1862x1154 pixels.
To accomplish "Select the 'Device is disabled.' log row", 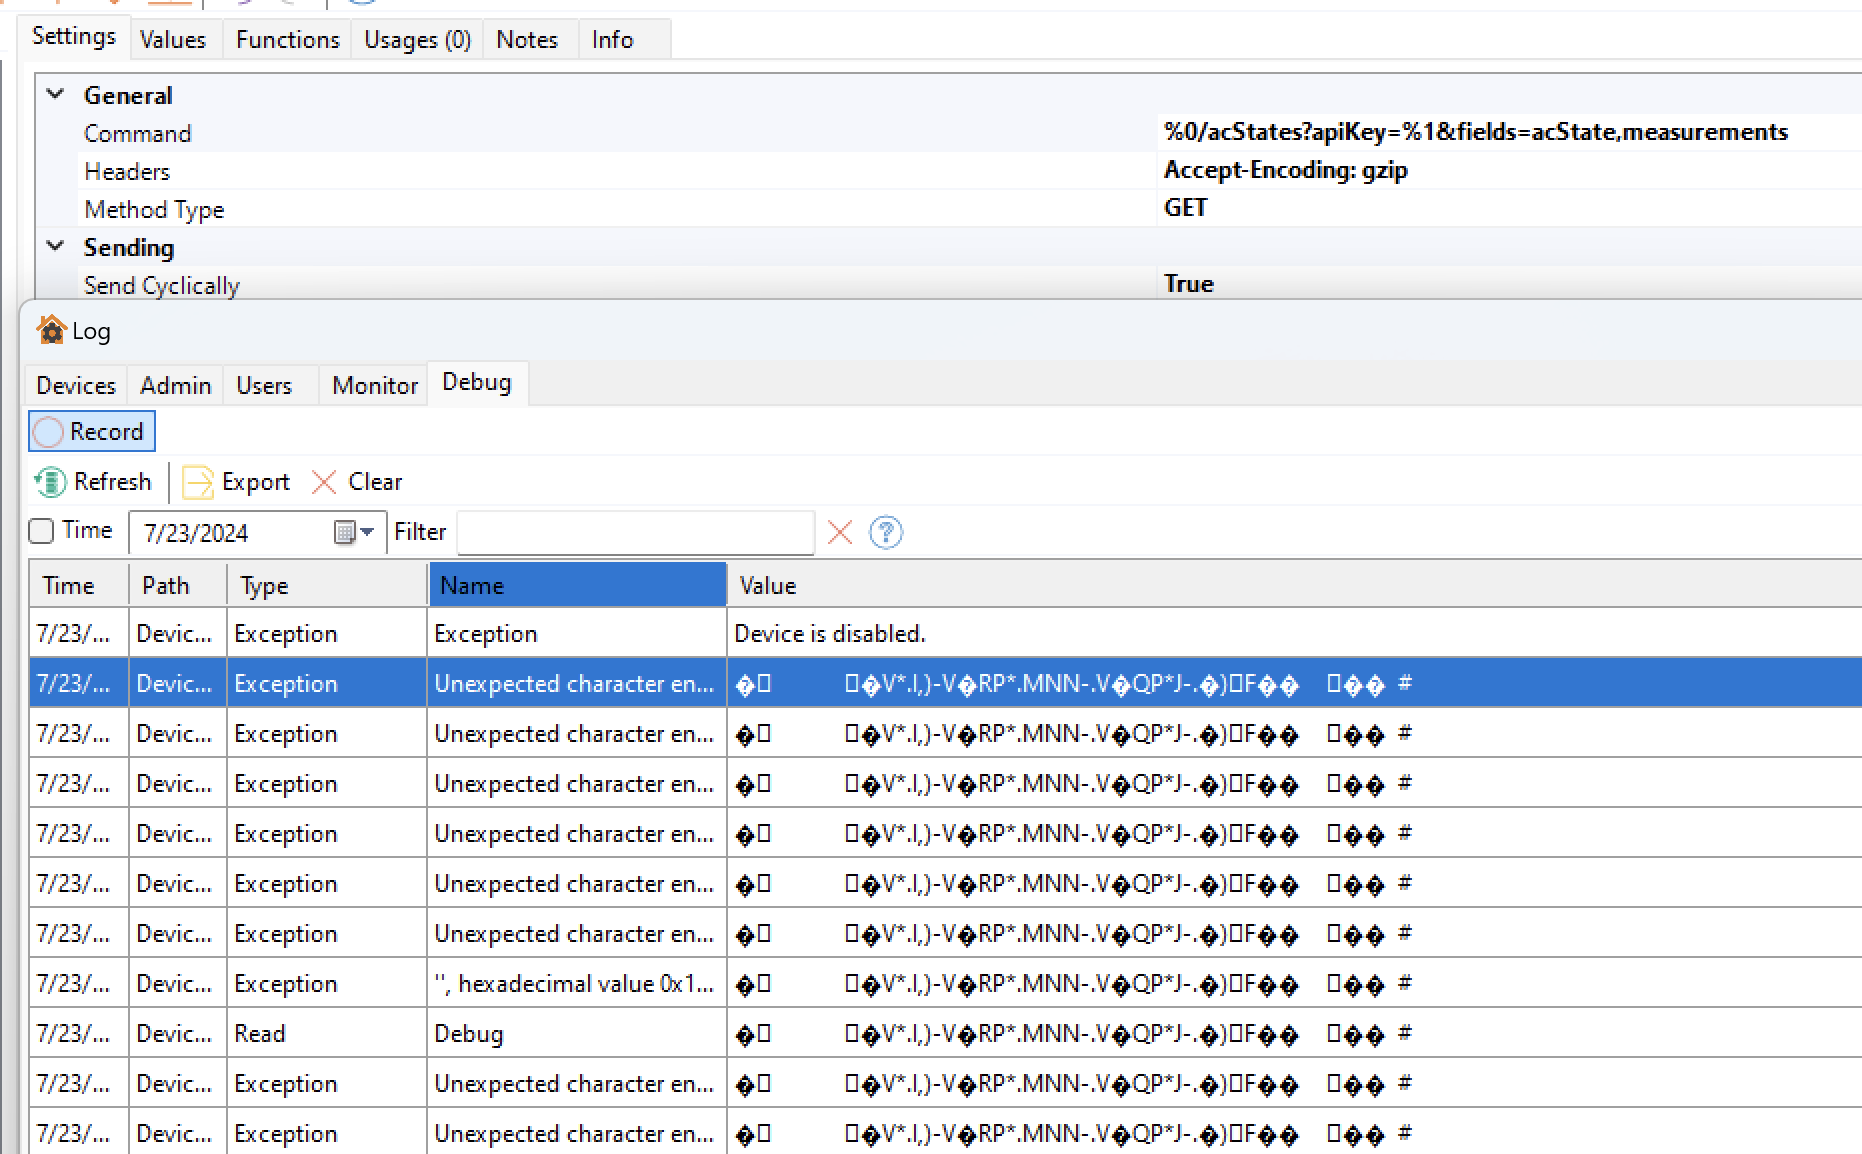I will coord(829,634).
